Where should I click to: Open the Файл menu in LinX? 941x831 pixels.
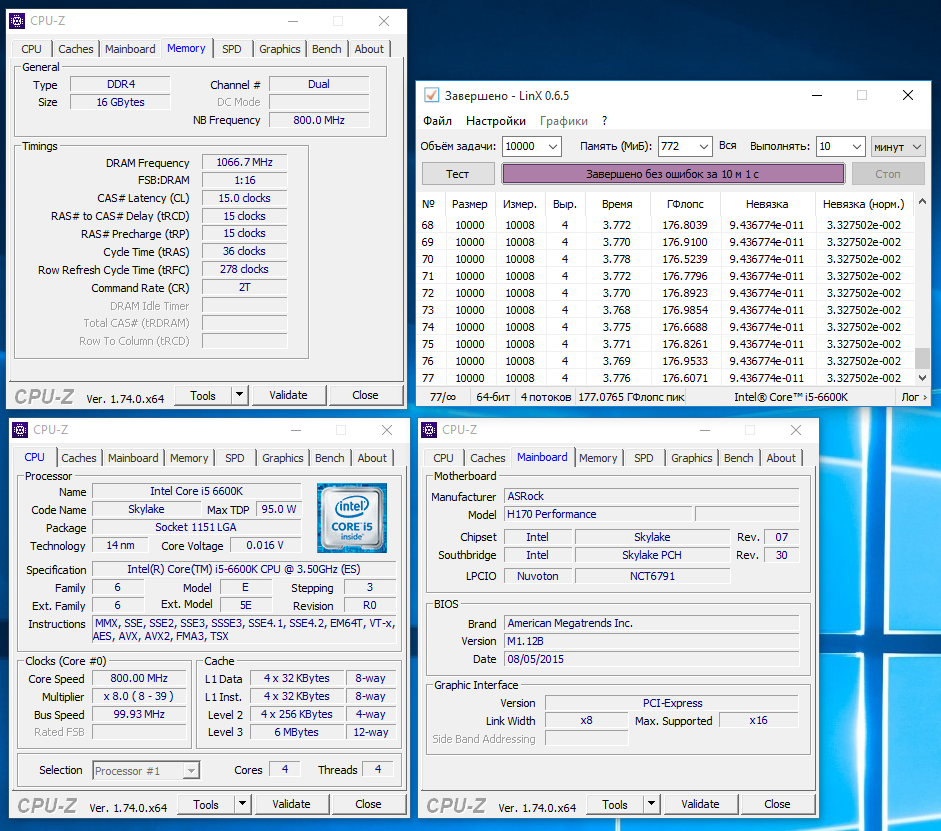437,121
